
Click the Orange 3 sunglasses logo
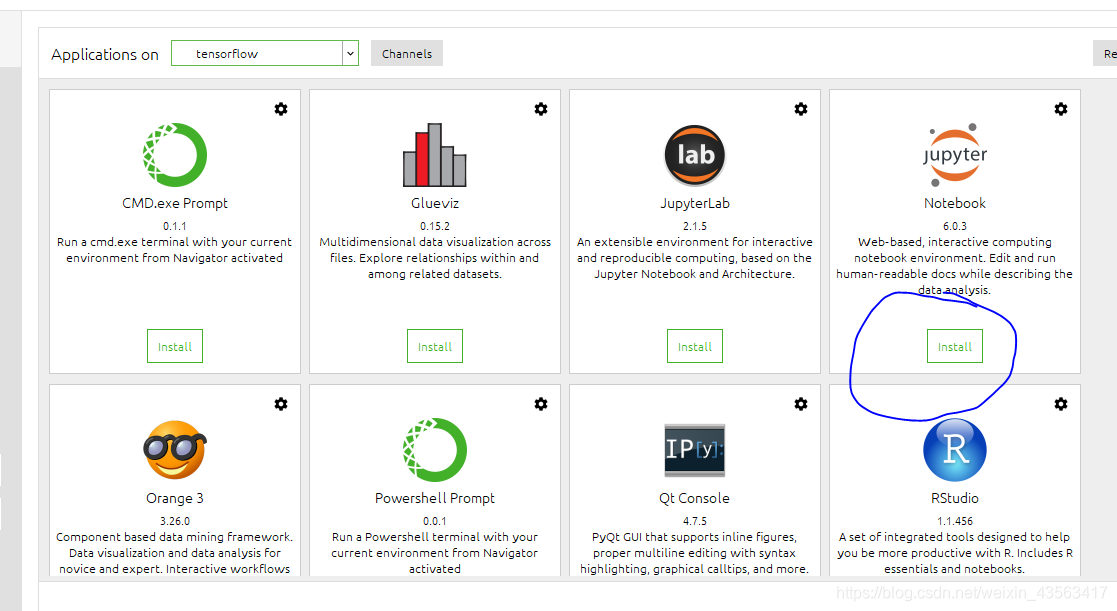[x=175, y=449]
